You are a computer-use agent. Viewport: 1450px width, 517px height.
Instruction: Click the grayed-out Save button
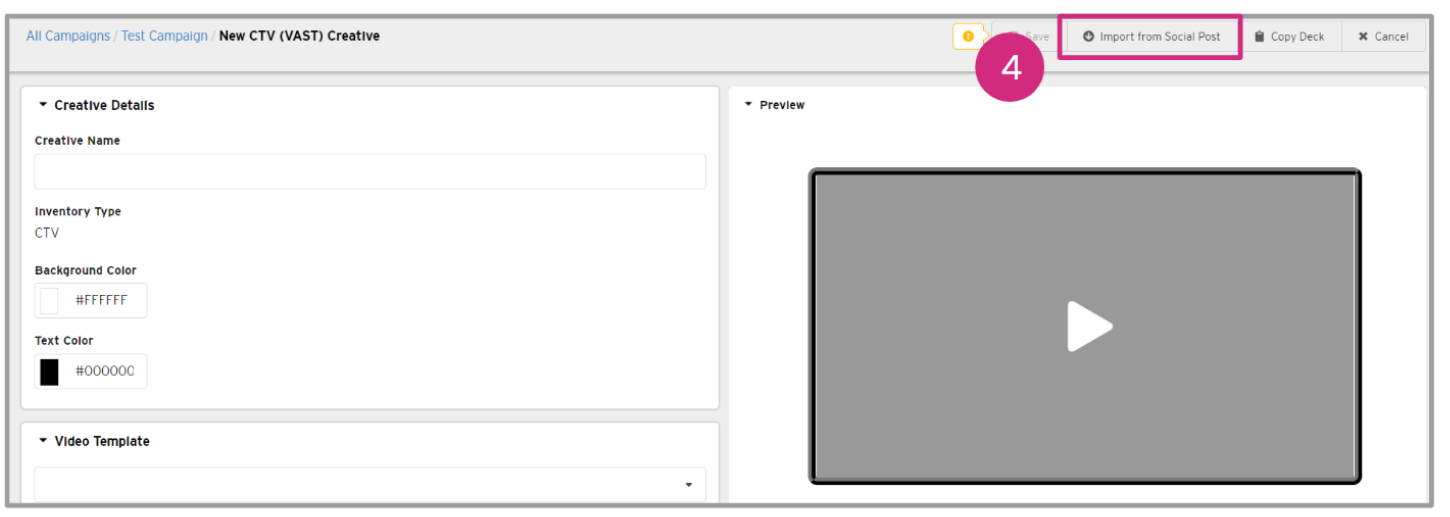[1030, 37]
